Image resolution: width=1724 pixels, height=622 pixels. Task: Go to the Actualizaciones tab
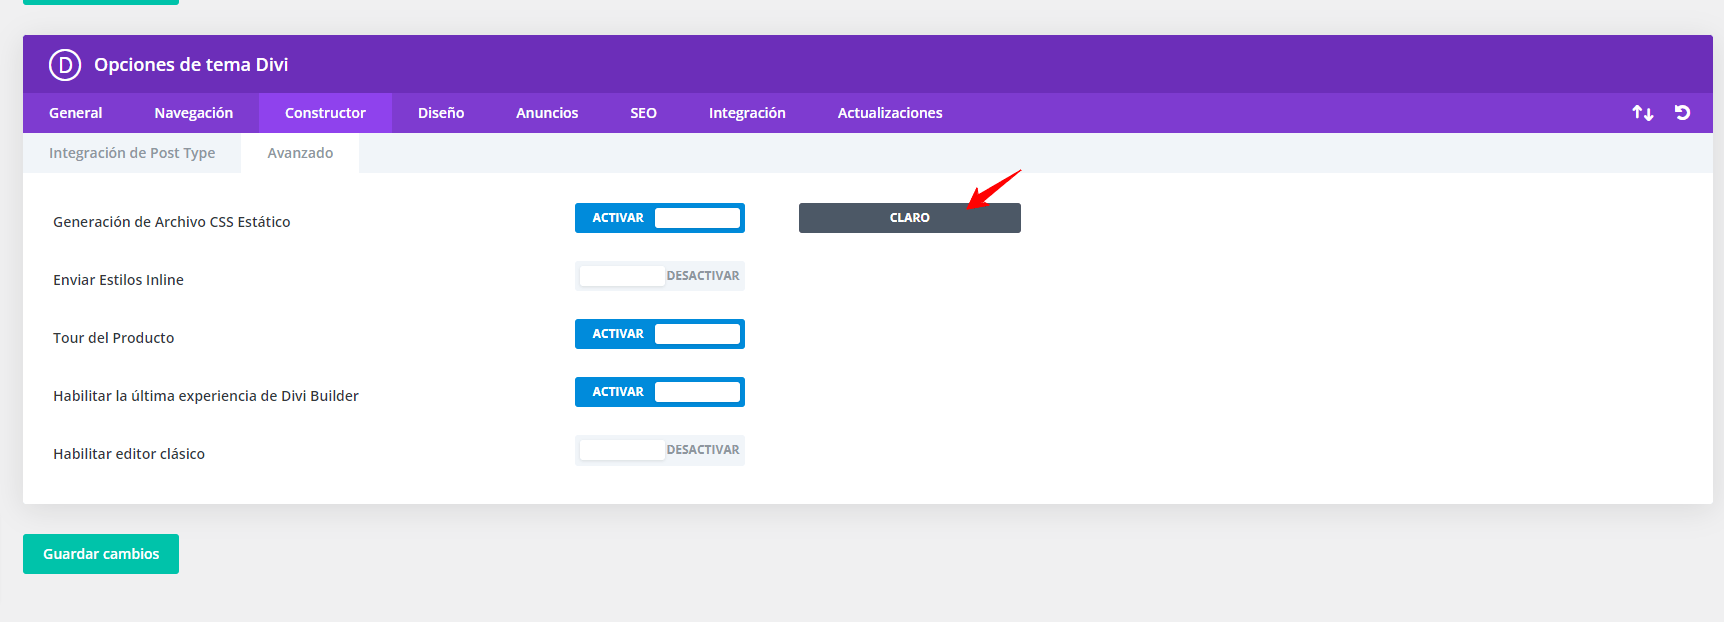point(890,113)
